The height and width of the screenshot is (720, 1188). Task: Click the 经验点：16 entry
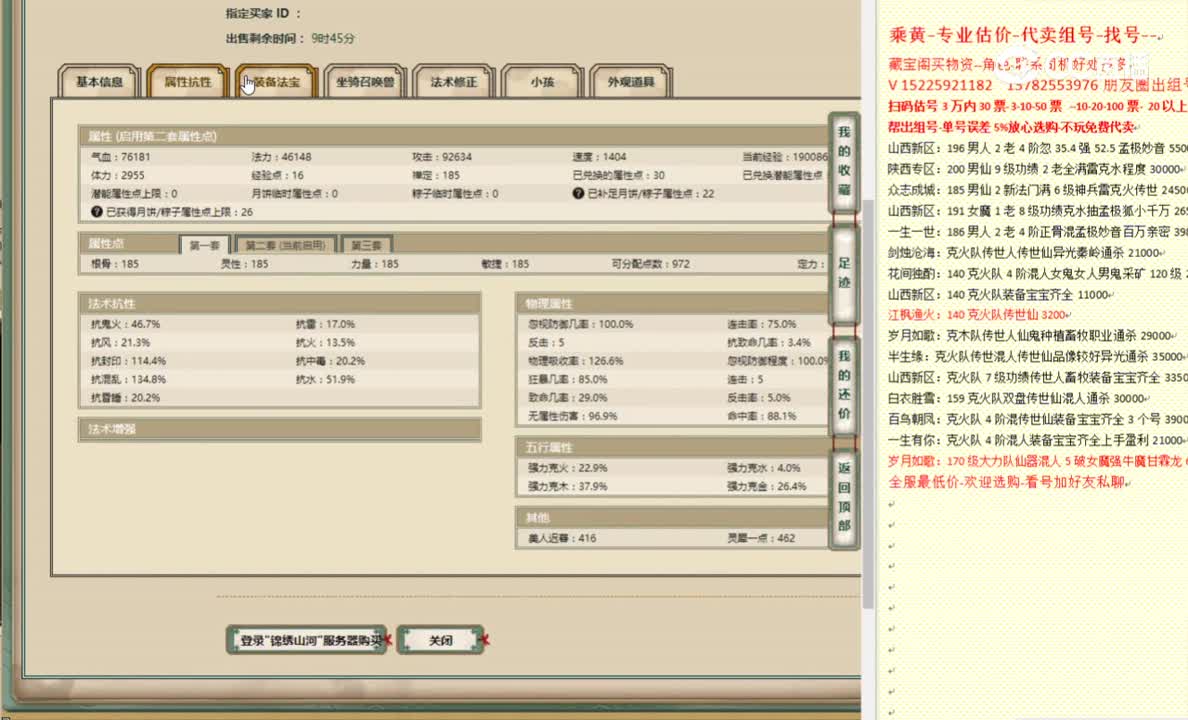[x=277, y=175]
